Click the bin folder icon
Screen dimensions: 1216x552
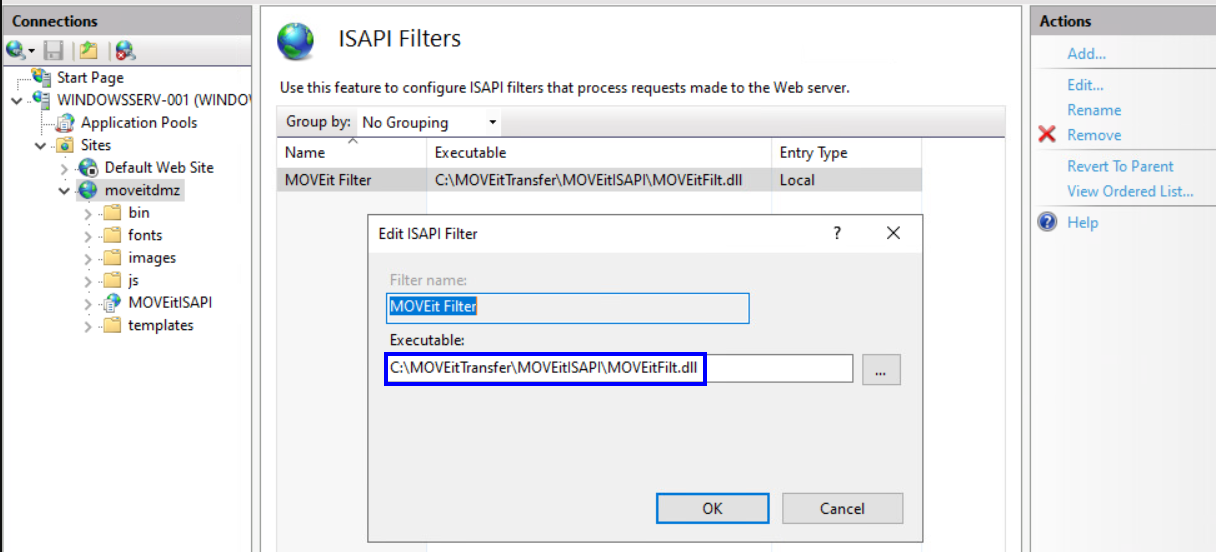coord(111,212)
